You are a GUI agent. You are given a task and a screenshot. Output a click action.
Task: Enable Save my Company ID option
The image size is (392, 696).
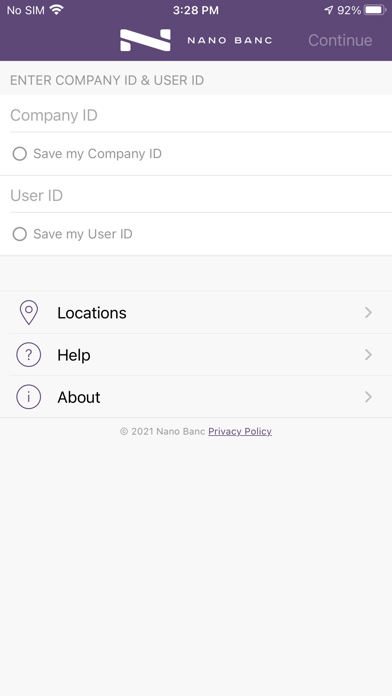(x=20, y=154)
